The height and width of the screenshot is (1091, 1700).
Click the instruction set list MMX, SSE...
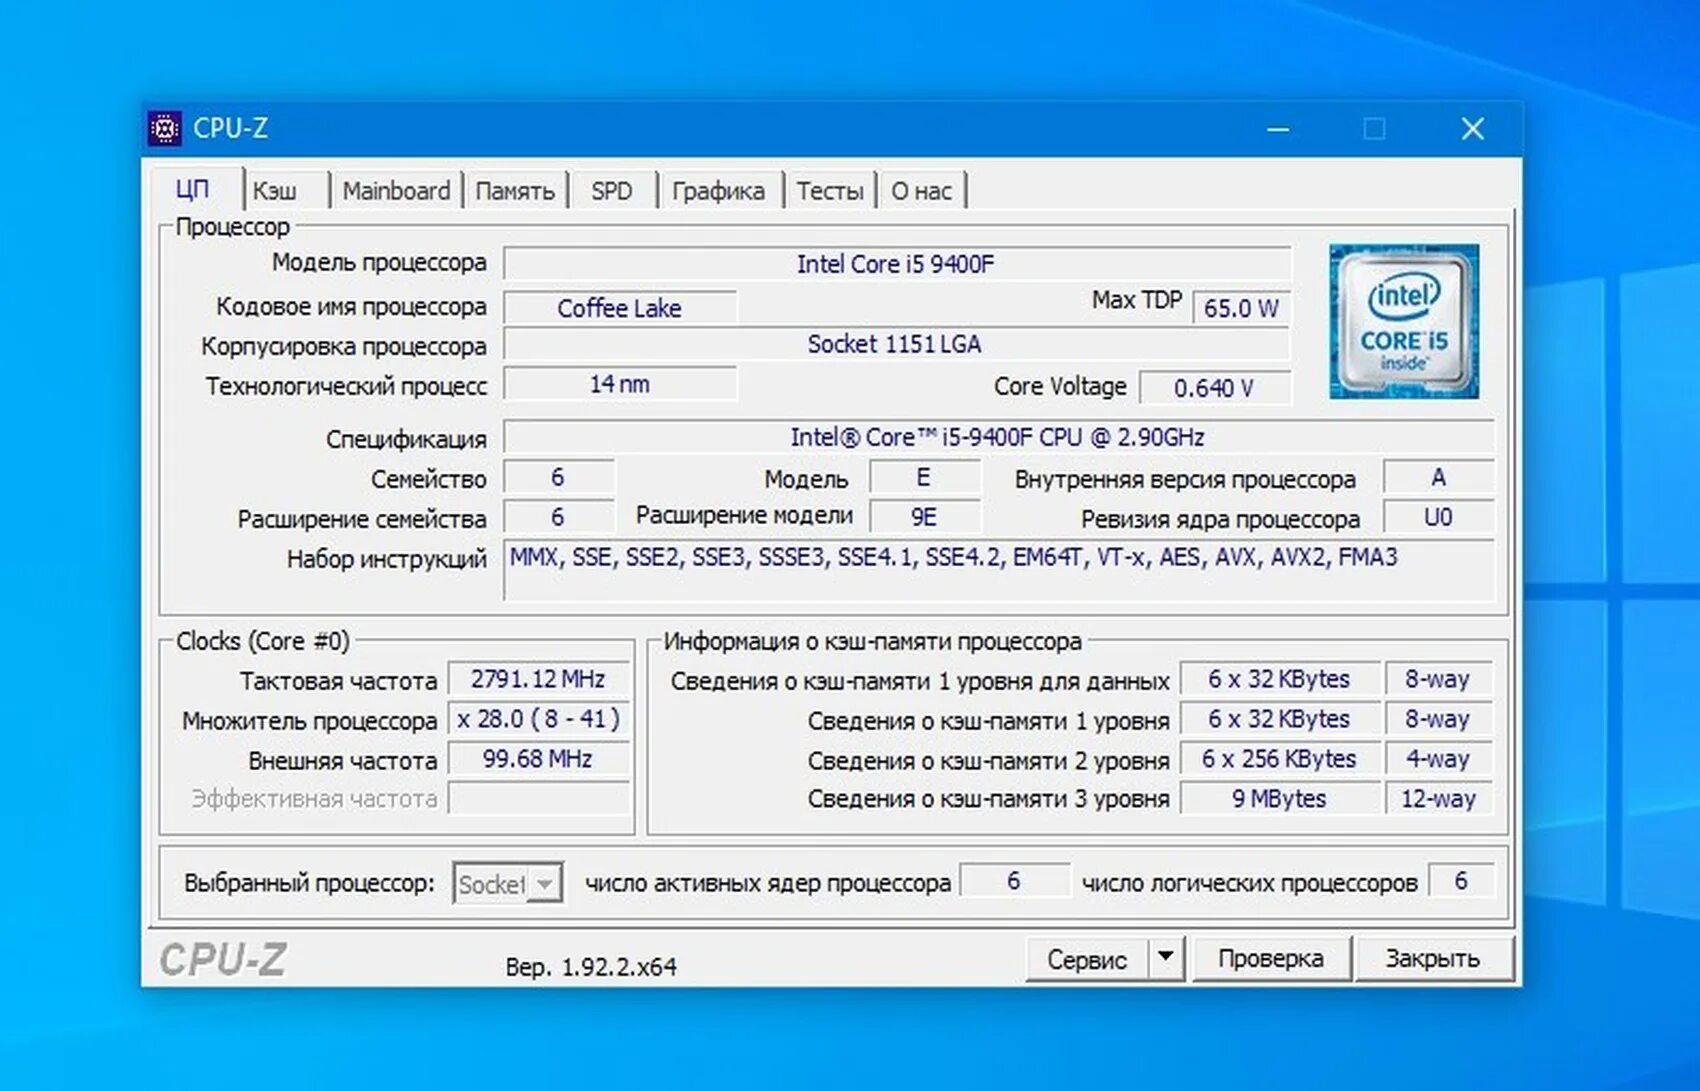click(998, 570)
